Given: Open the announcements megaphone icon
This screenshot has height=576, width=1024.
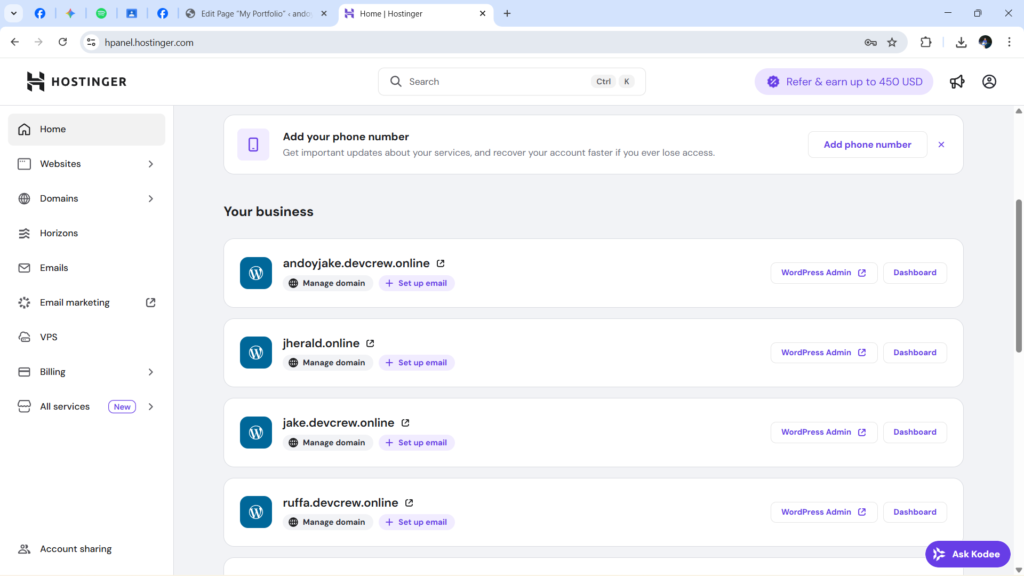Looking at the screenshot, I should point(957,82).
